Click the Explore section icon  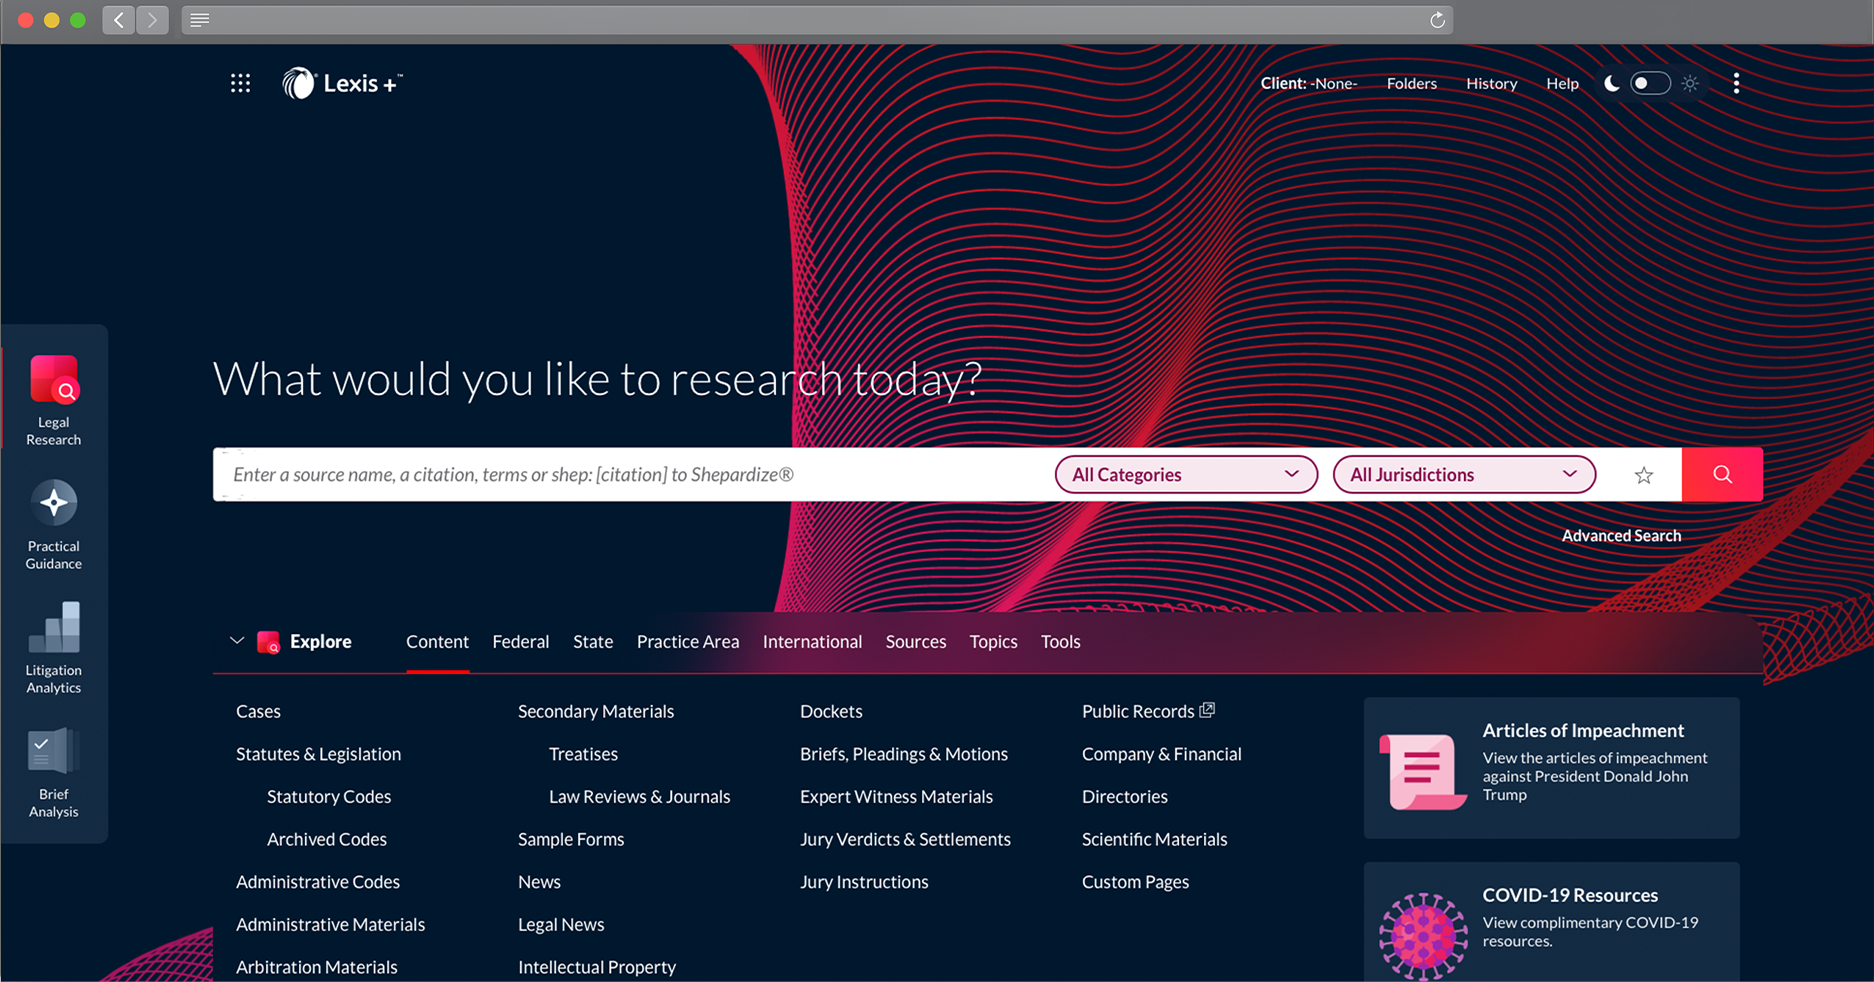tap(268, 642)
